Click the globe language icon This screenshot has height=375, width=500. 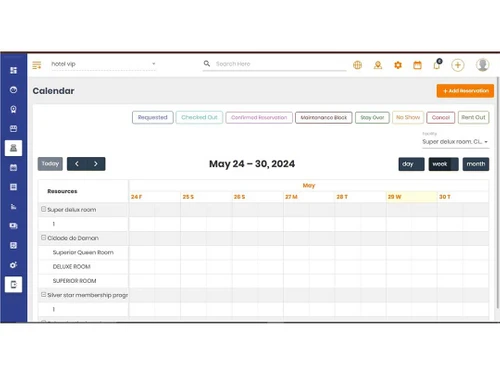tap(357, 65)
